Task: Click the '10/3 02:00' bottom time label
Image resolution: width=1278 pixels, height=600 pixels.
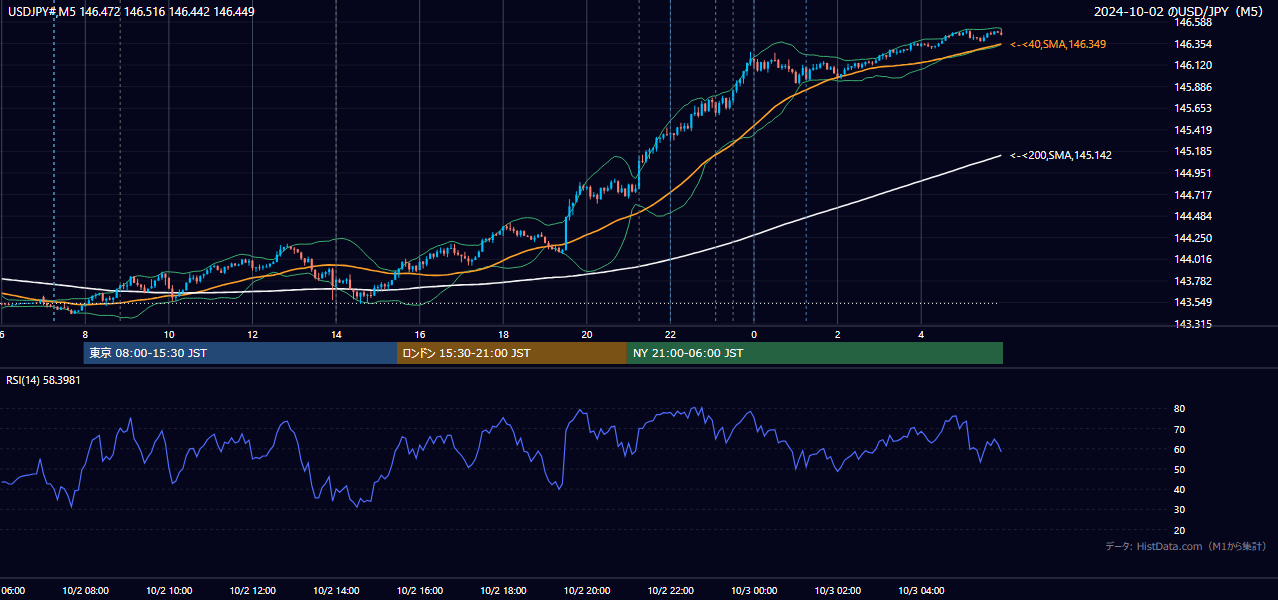Action: [x=837, y=590]
